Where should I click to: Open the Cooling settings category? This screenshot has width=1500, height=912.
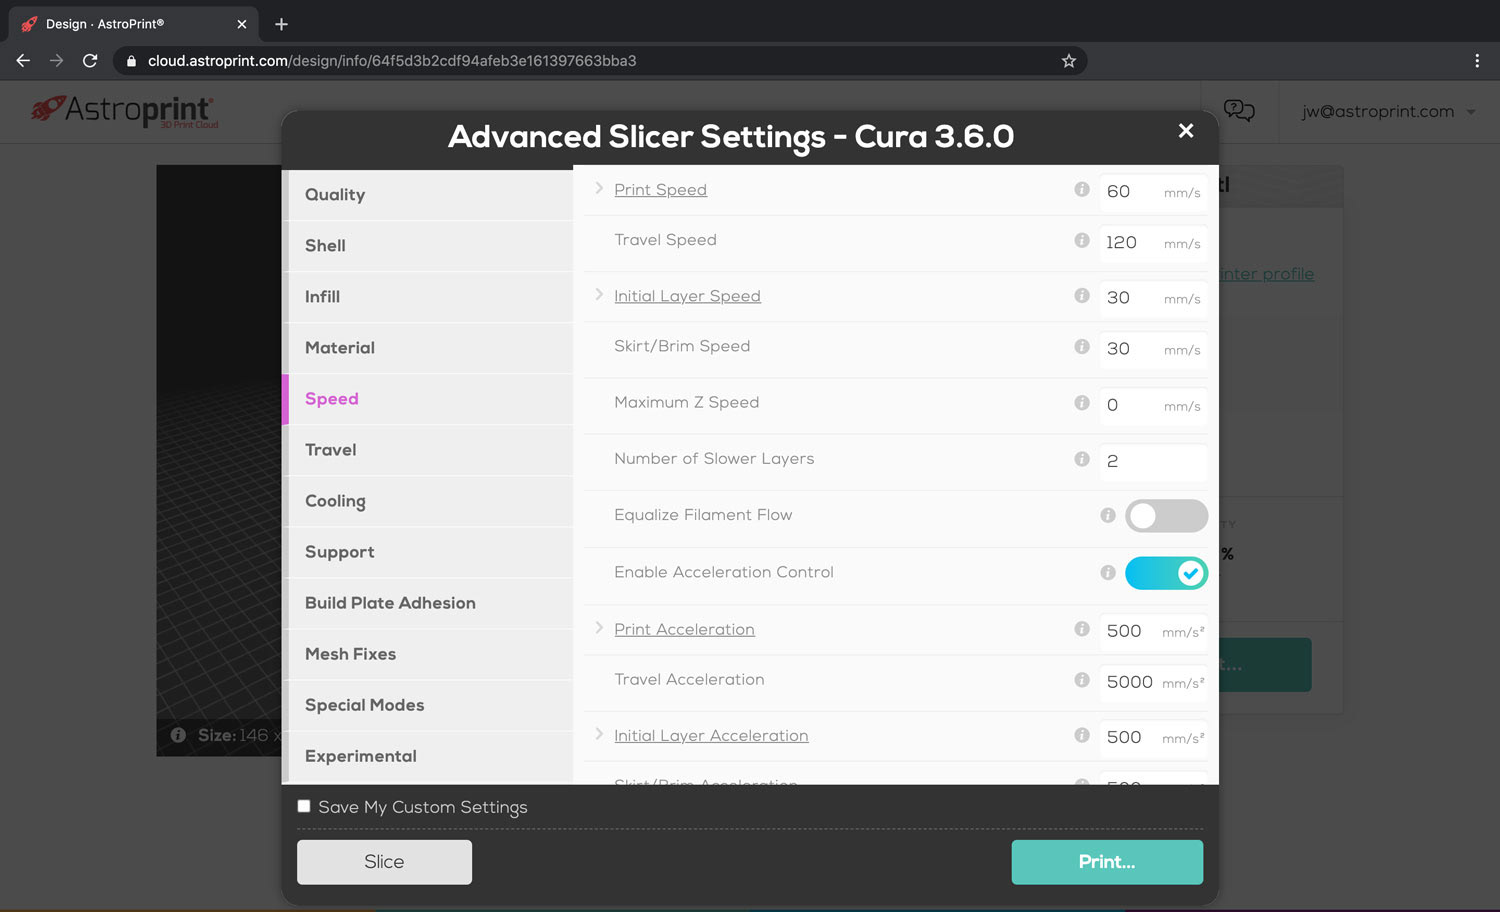(x=430, y=501)
